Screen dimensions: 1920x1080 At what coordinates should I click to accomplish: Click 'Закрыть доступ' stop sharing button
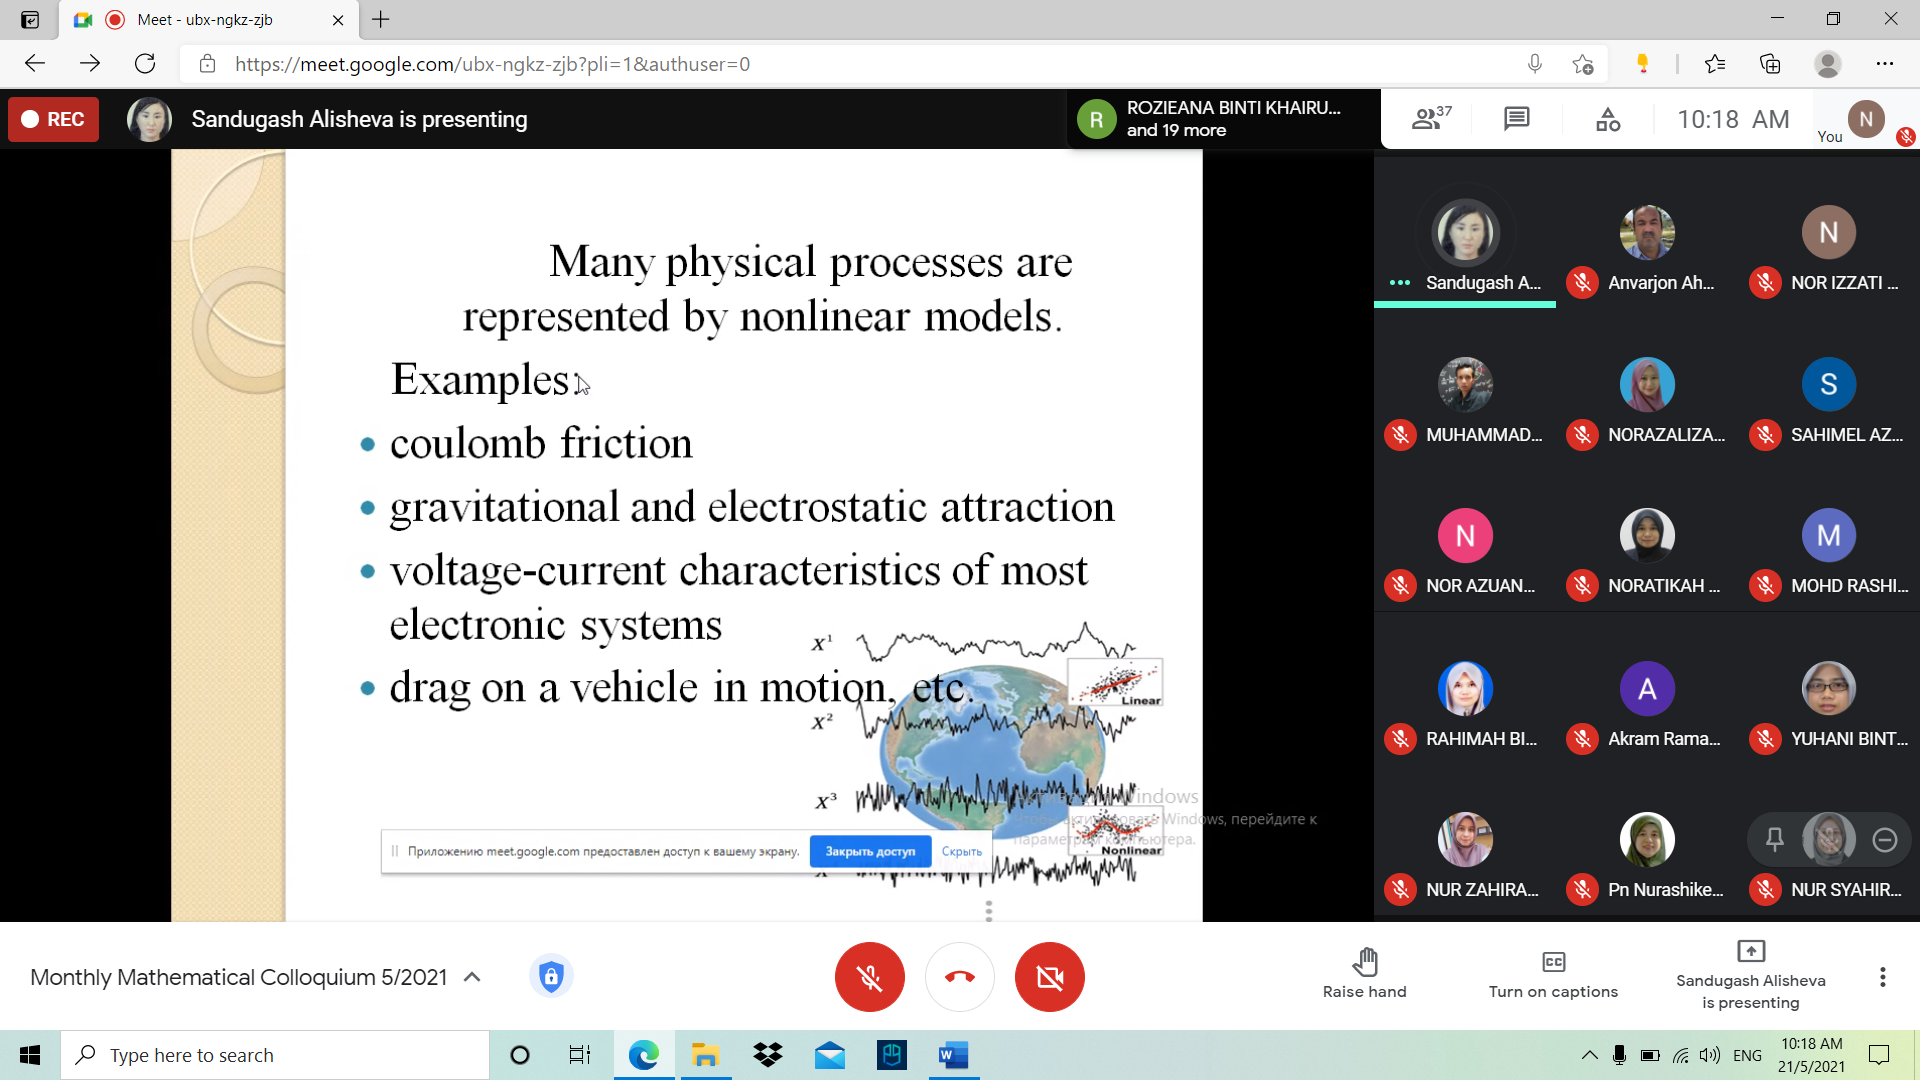[870, 851]
